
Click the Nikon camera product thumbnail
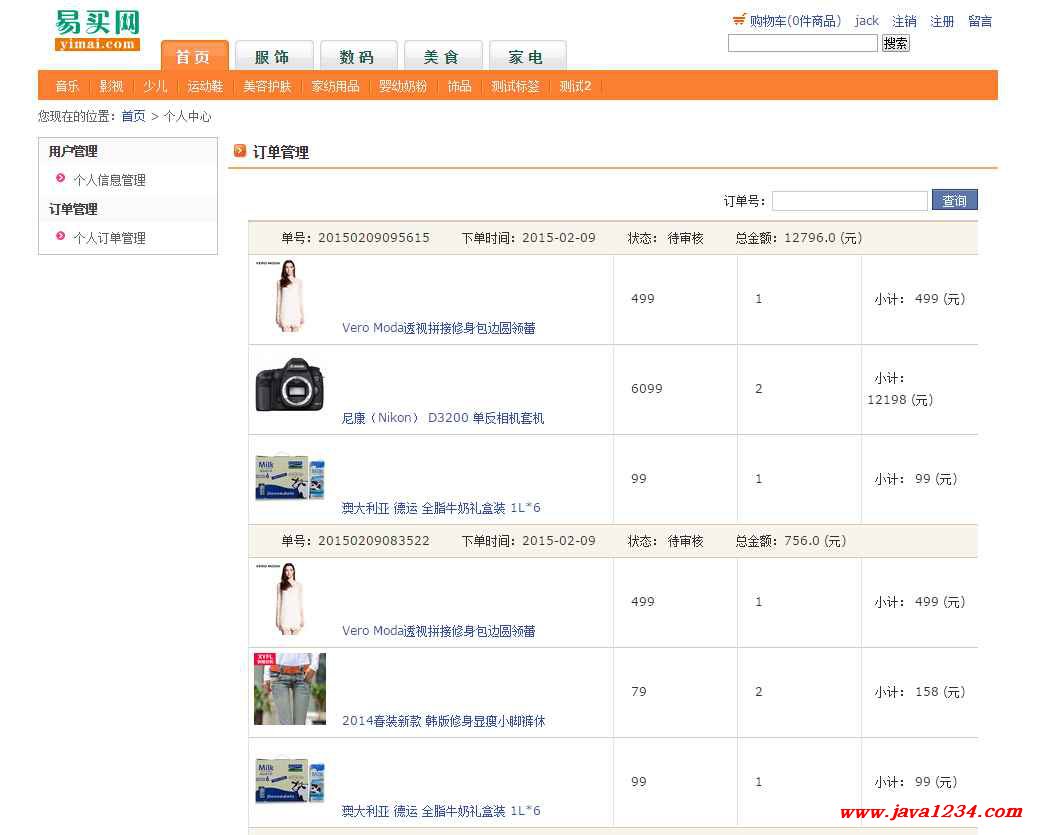[x=290, y=385]
